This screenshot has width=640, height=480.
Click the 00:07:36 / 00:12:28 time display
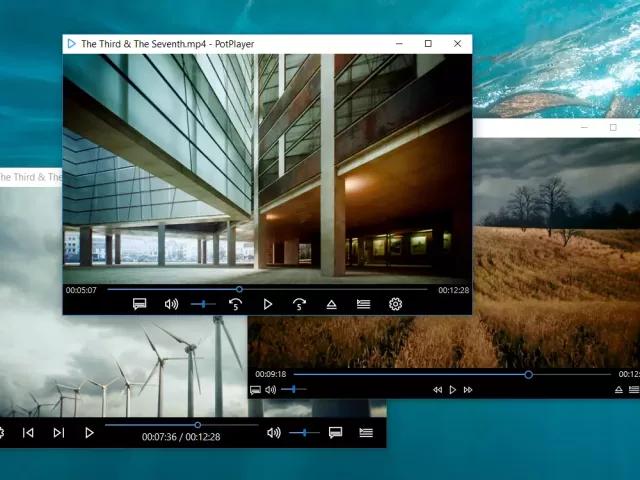click(x=181, y=437)
